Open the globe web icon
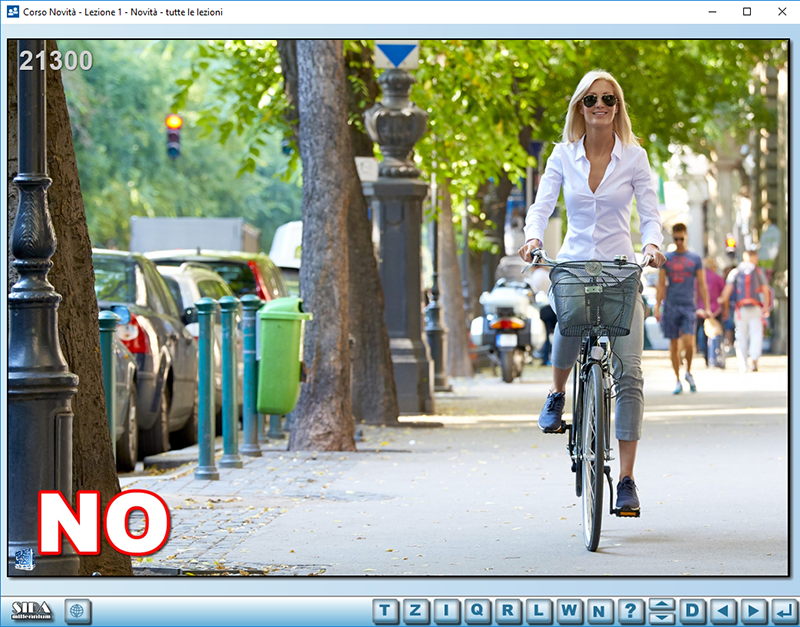This screenshot has height=627, width=800. [78, 611]
